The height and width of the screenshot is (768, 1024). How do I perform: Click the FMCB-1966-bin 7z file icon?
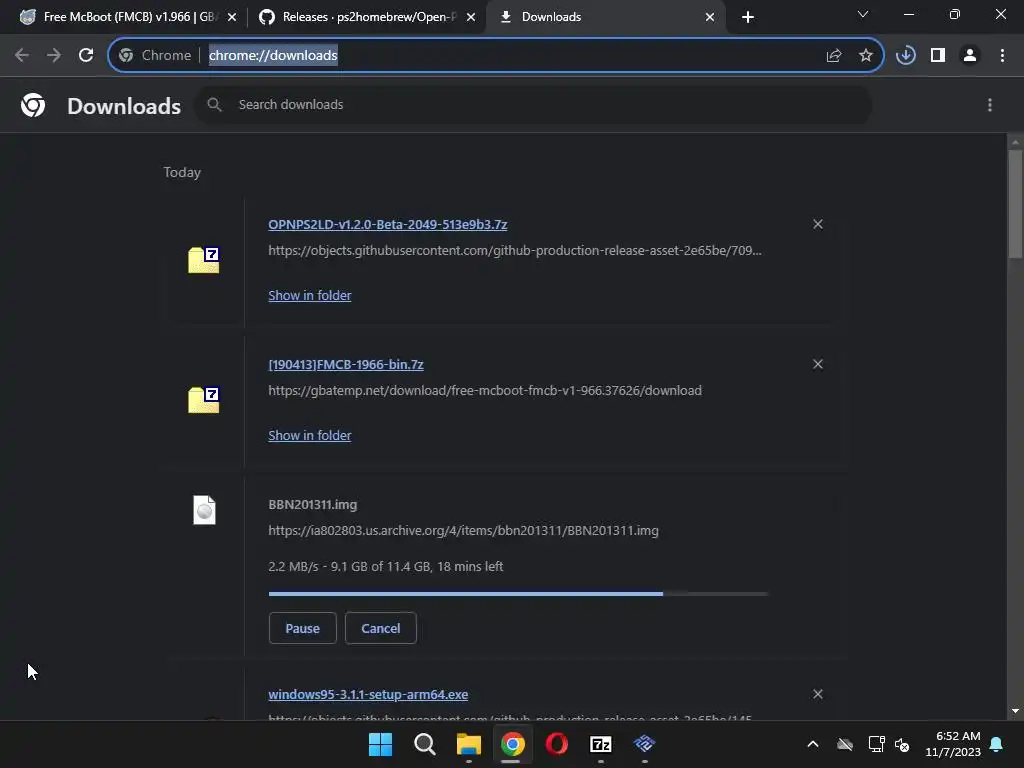point(204,399)
